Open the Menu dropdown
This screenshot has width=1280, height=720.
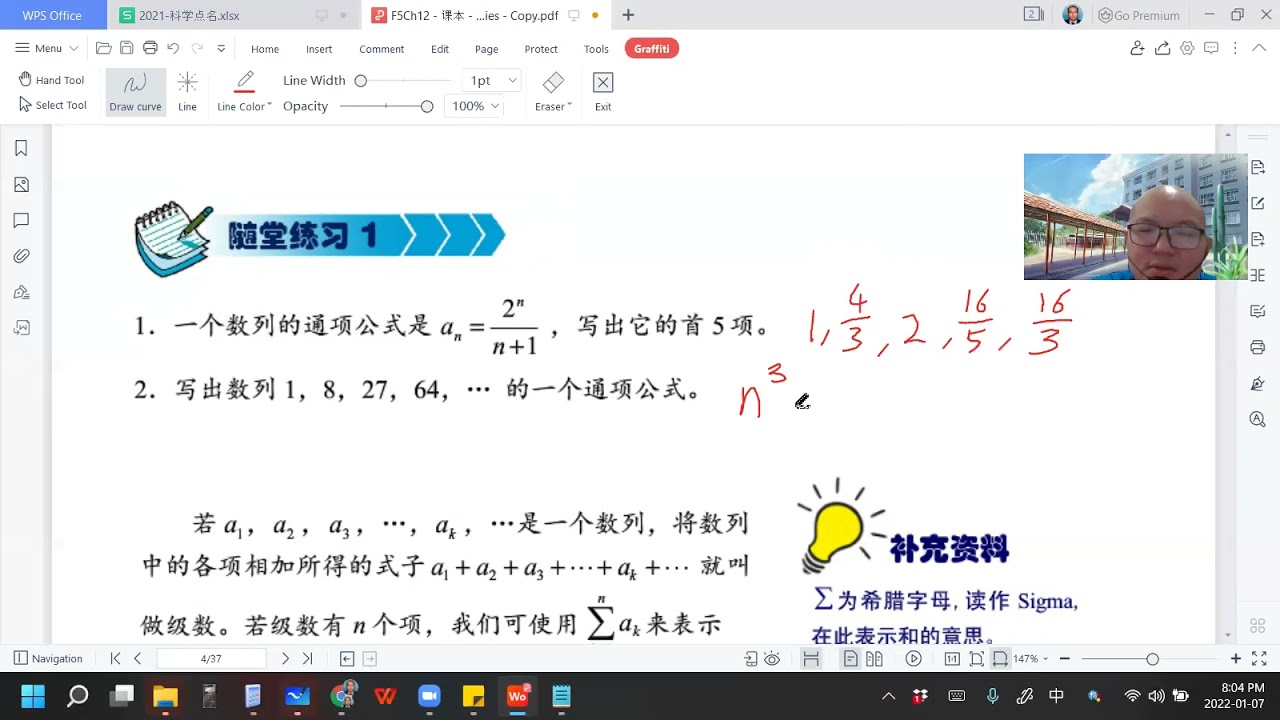tap(47, 48)
